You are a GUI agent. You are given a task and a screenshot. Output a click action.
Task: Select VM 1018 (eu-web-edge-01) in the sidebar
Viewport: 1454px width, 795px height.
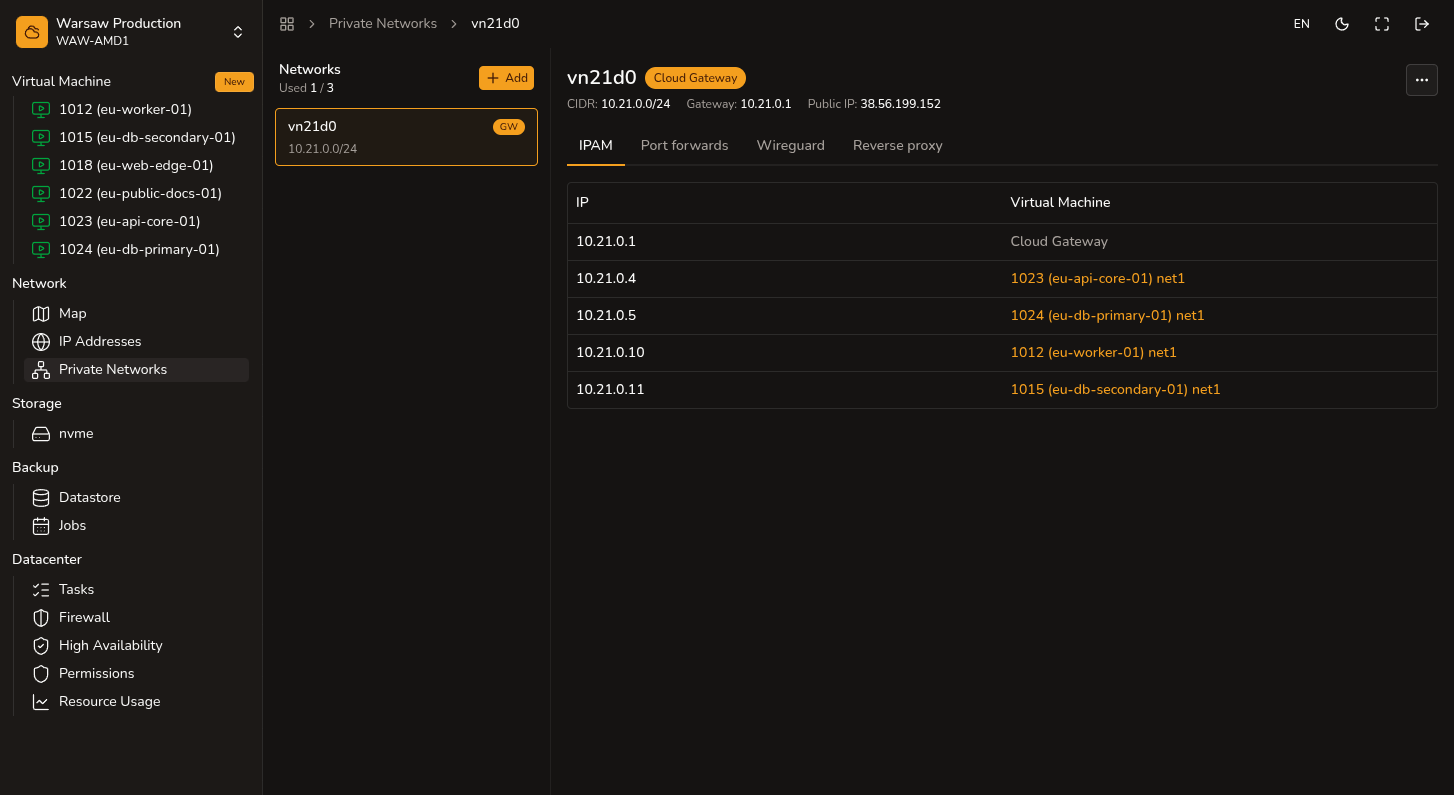pos(136,165)
